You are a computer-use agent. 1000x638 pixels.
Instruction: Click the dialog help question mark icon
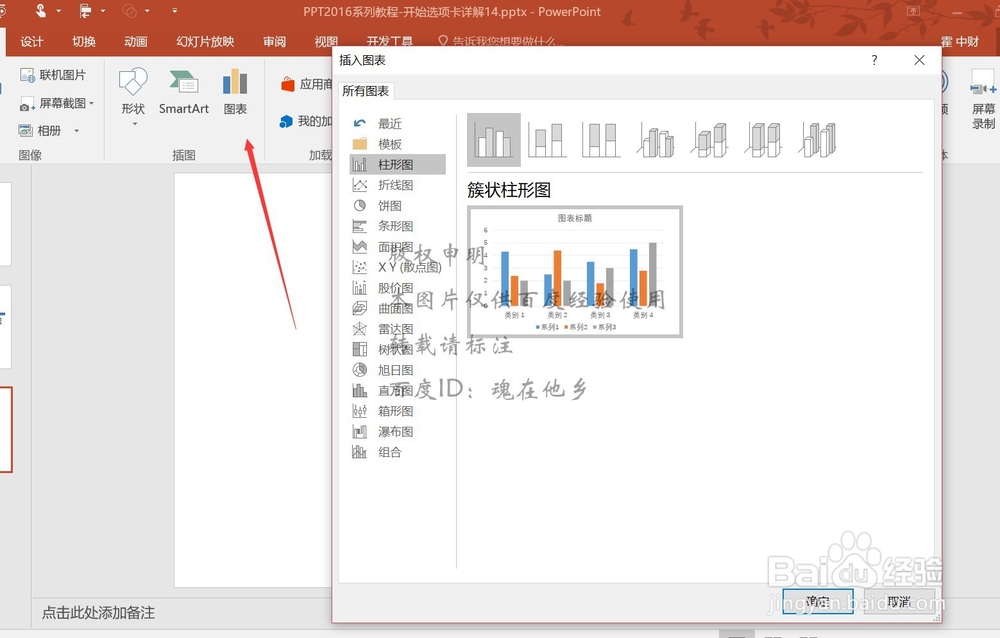click(x=874, y=60)
